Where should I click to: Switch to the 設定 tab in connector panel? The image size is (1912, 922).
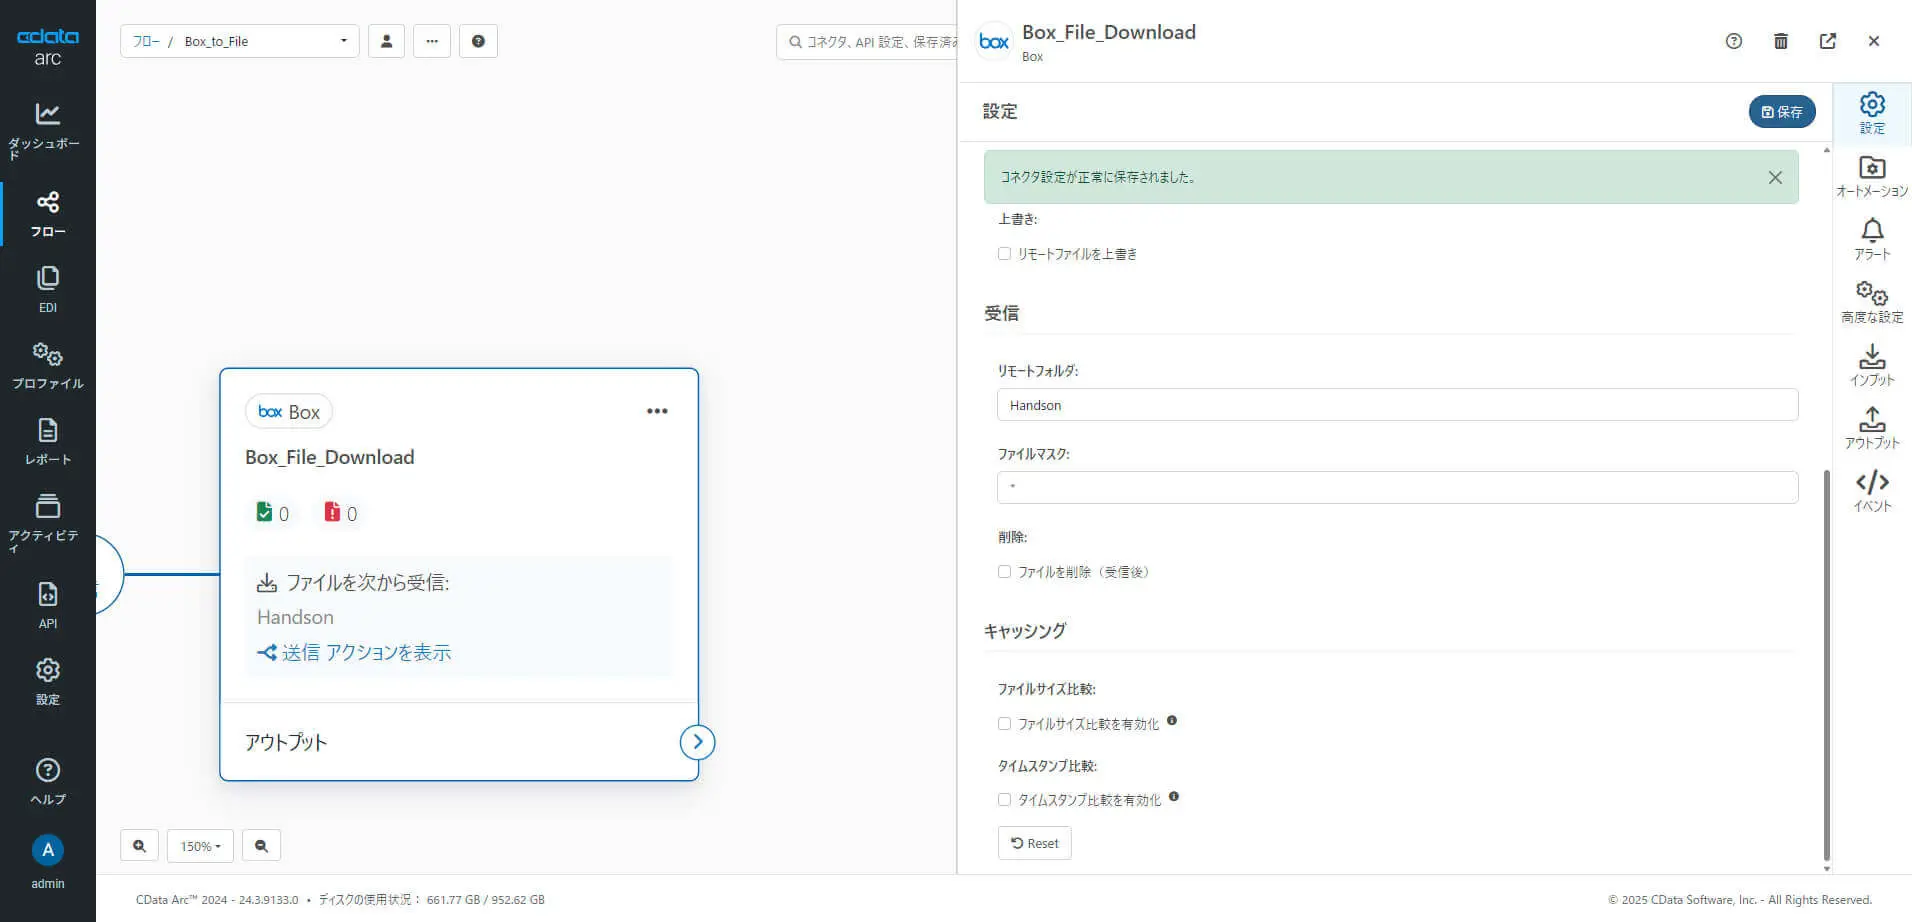pos(1872,113)
